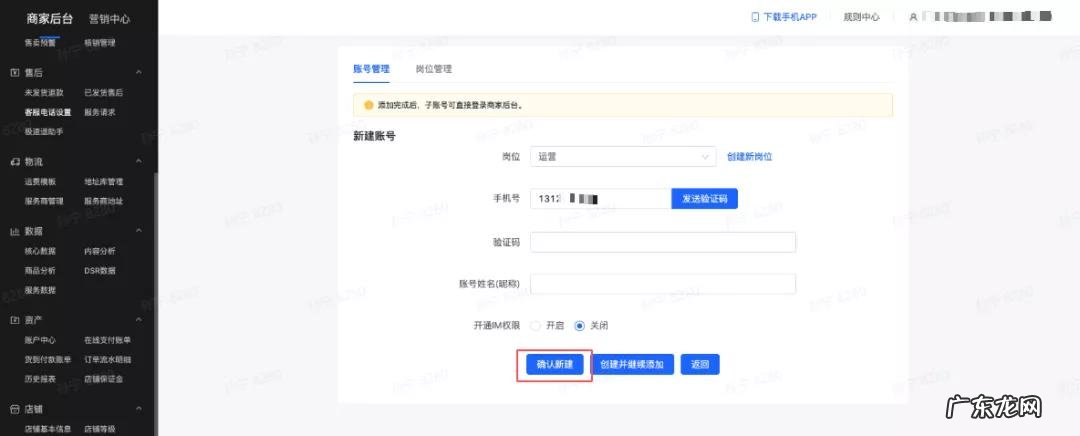Open 服务请求 in sidebar

tap(100, 112)
